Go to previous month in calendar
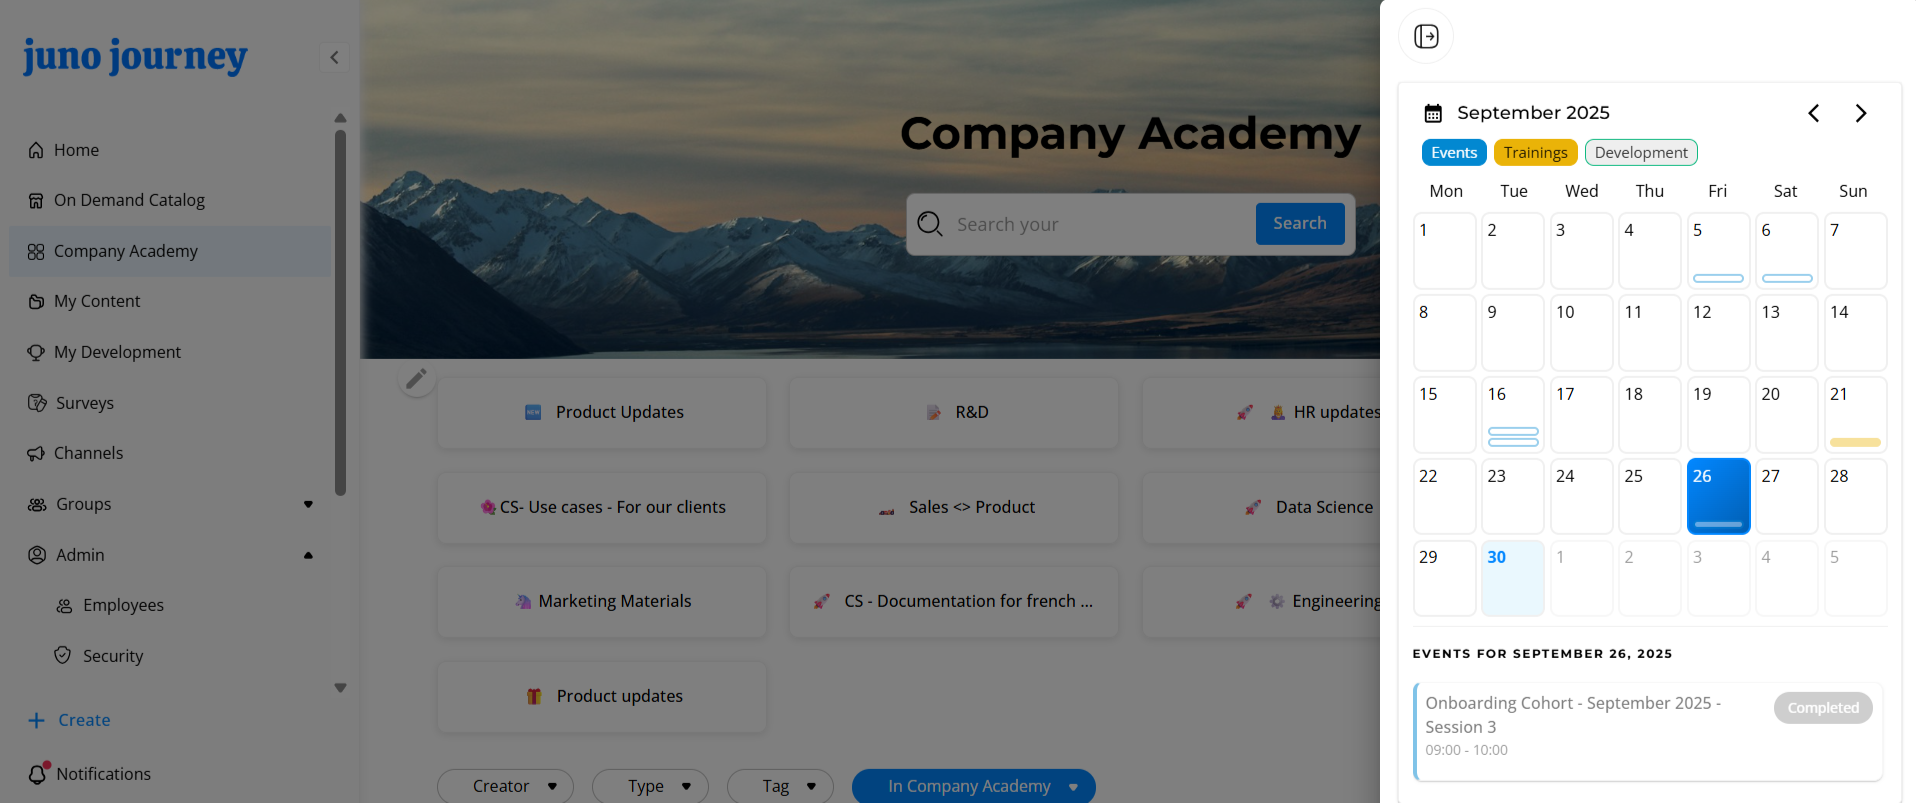1916x803 pixels. 1813,113
